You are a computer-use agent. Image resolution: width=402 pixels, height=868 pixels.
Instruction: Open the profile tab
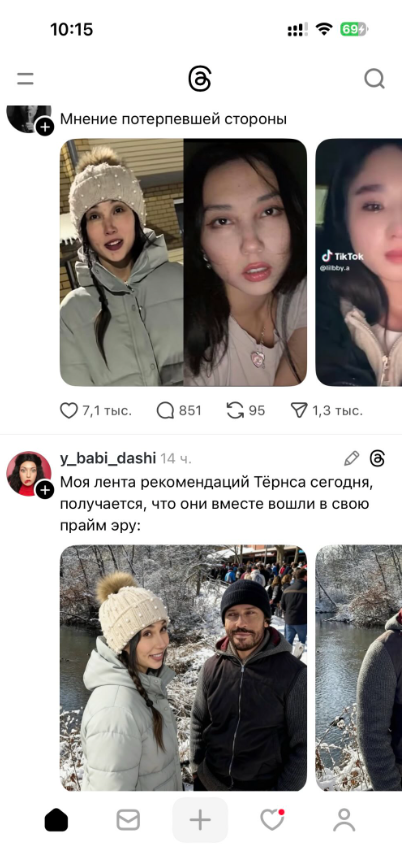click(344, 820)
